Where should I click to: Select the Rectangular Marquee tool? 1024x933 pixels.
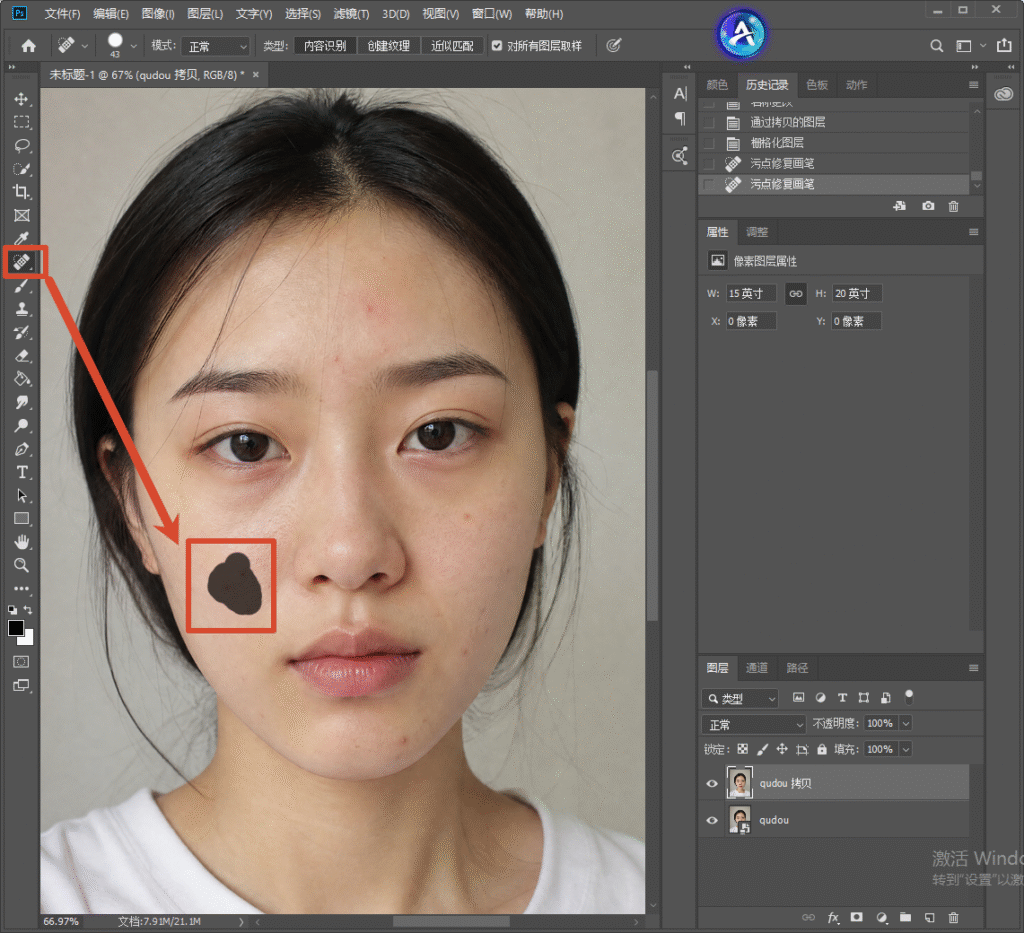tap(22, 122)
